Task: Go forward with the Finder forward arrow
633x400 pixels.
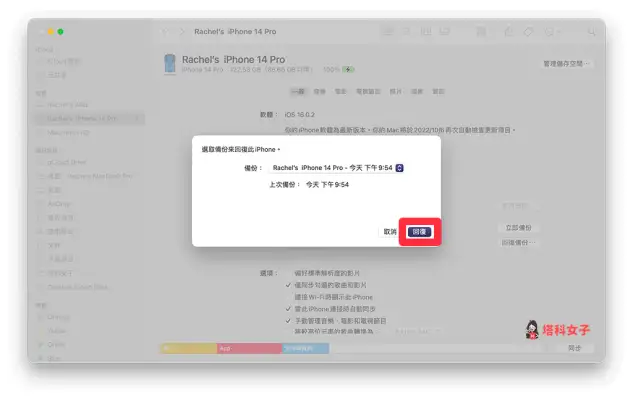Action: pyautogui.click(x=182, y=31)
